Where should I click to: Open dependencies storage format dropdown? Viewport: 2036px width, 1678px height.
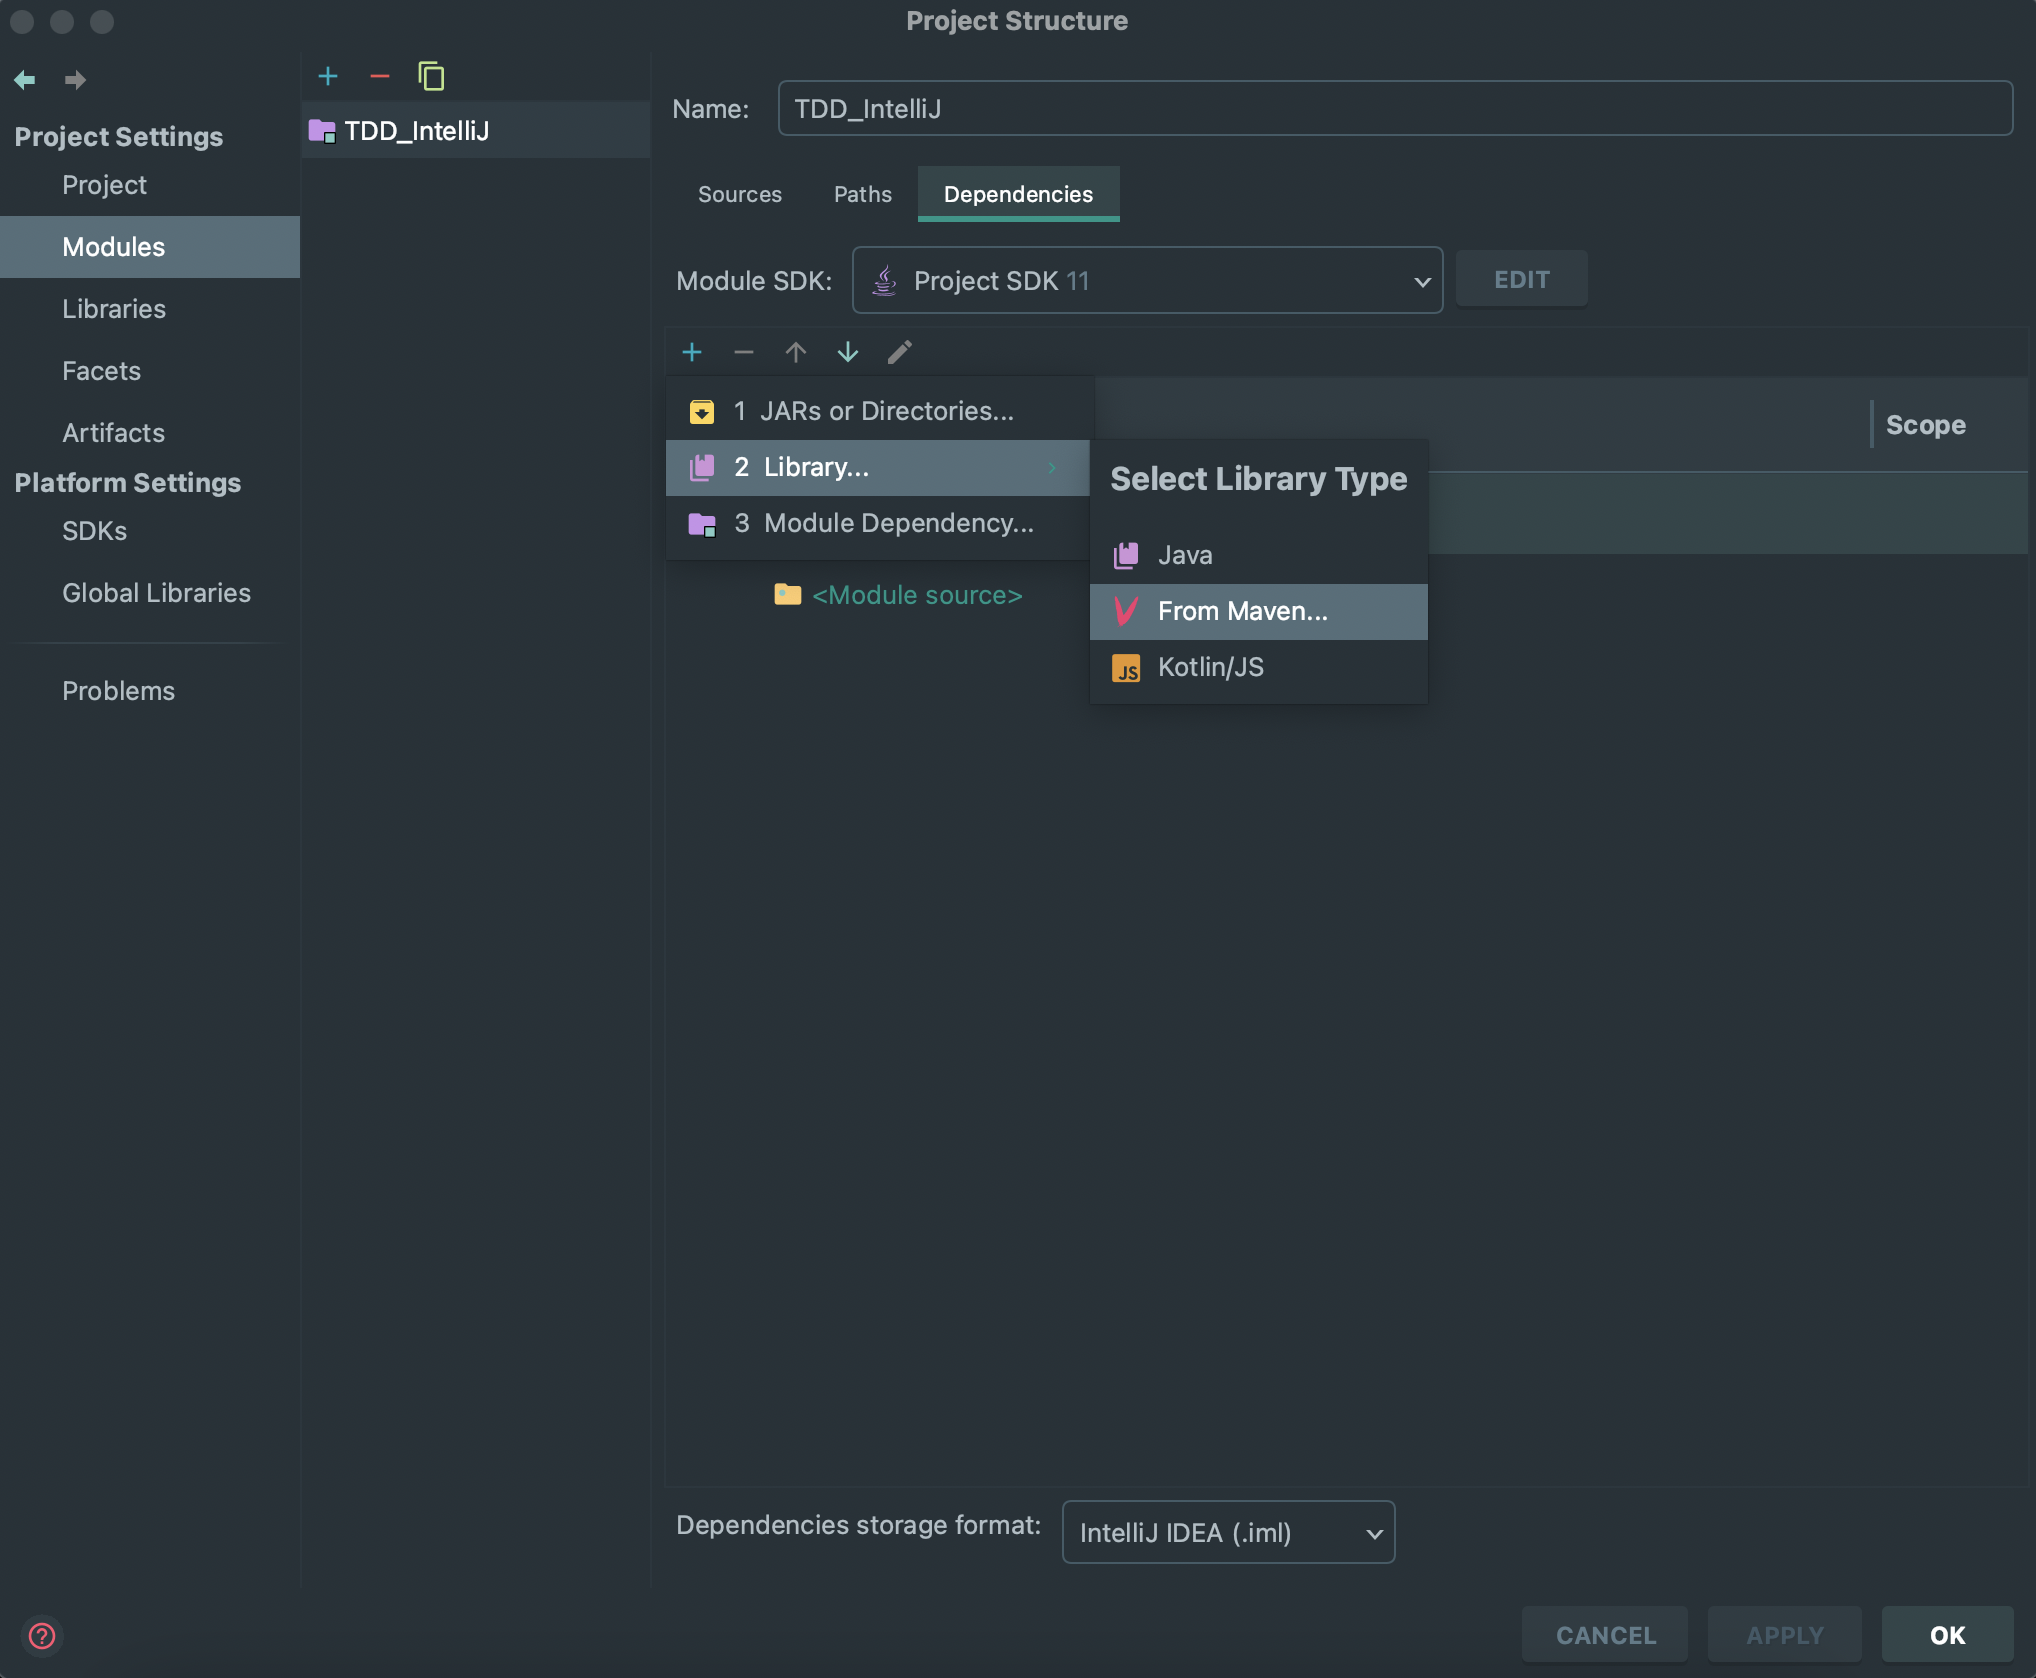pos(1228,1532)
